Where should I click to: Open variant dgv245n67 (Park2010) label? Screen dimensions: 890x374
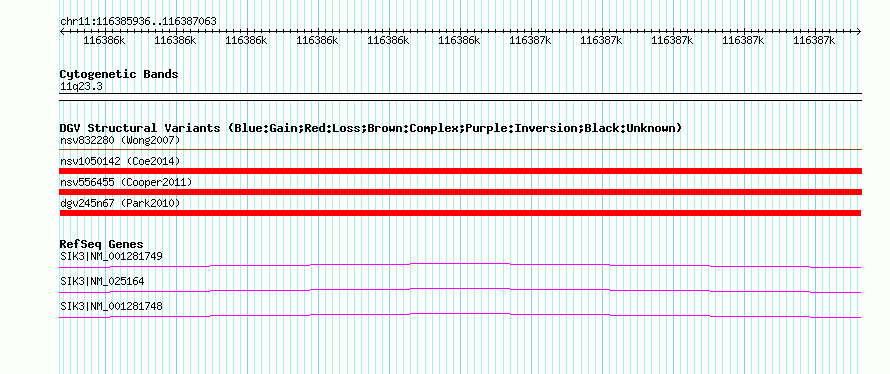pyautogui.click(x=120, y=203)
